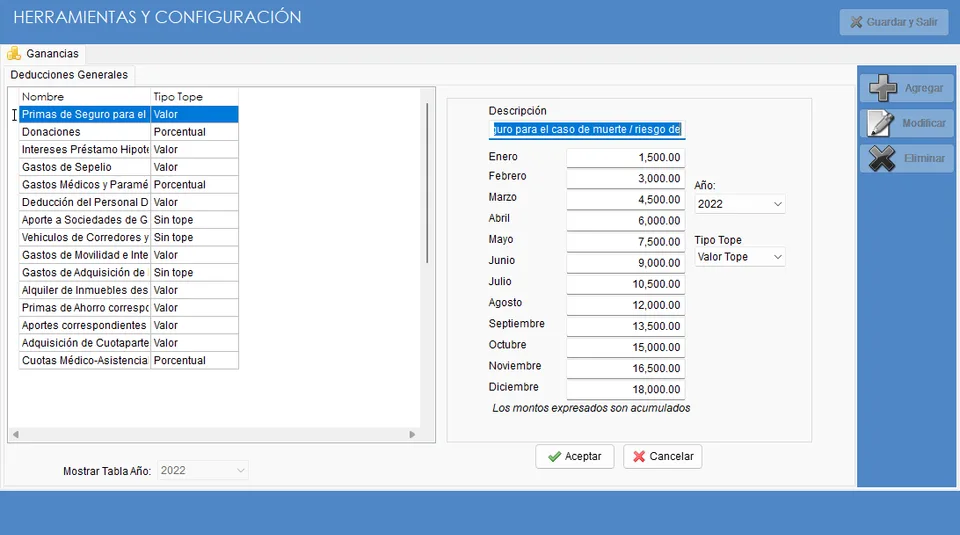Screen dimensions: 960x535
Task: Click the Eliminar cross icon
Action: coord(882,159)
